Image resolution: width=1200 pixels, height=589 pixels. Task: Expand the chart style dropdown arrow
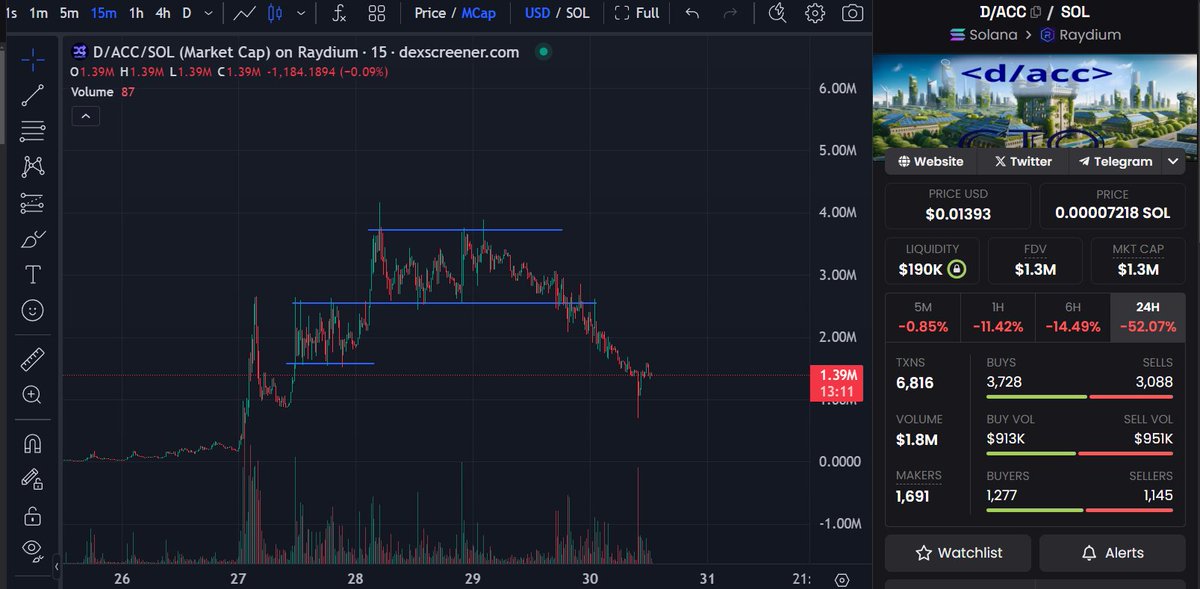[301, 13]
